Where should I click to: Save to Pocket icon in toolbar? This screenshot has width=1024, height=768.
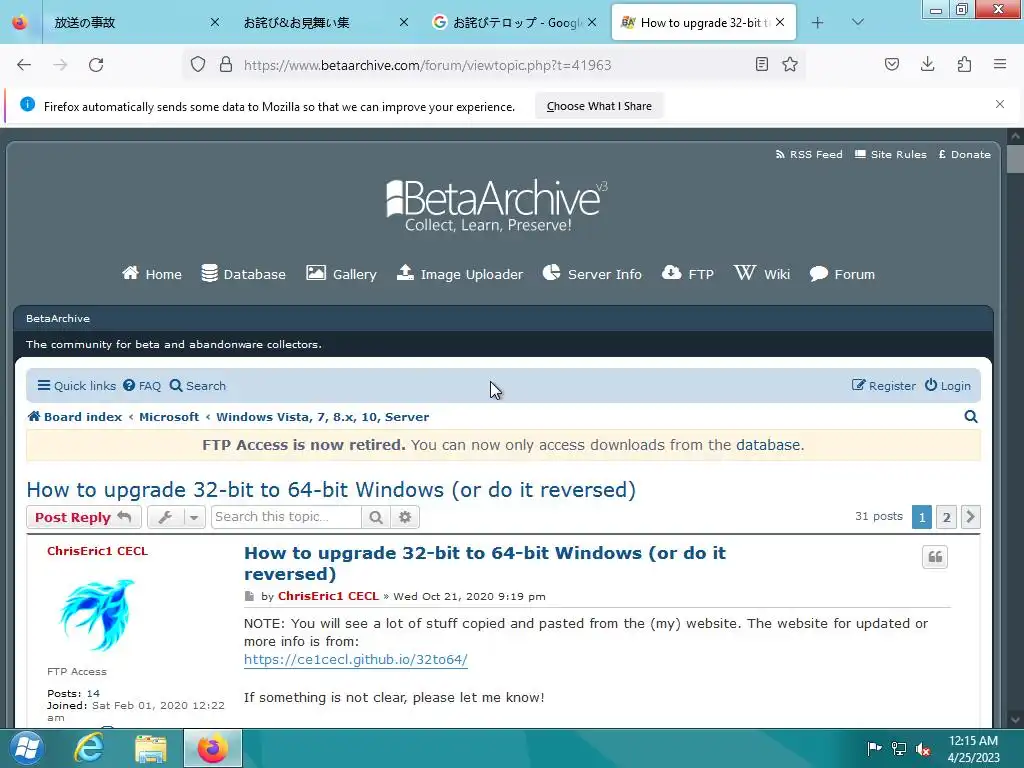(892, 64)
